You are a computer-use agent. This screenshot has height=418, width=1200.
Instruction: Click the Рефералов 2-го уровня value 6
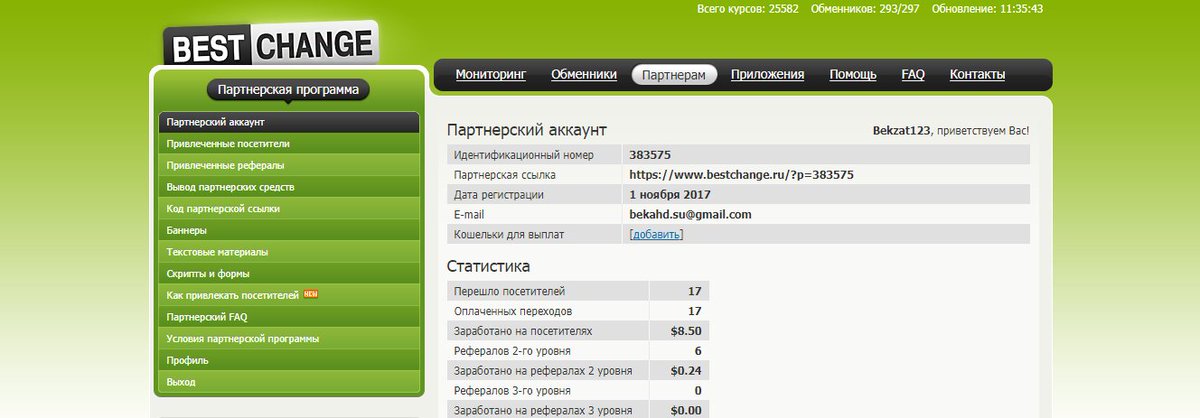pos(698,351)
